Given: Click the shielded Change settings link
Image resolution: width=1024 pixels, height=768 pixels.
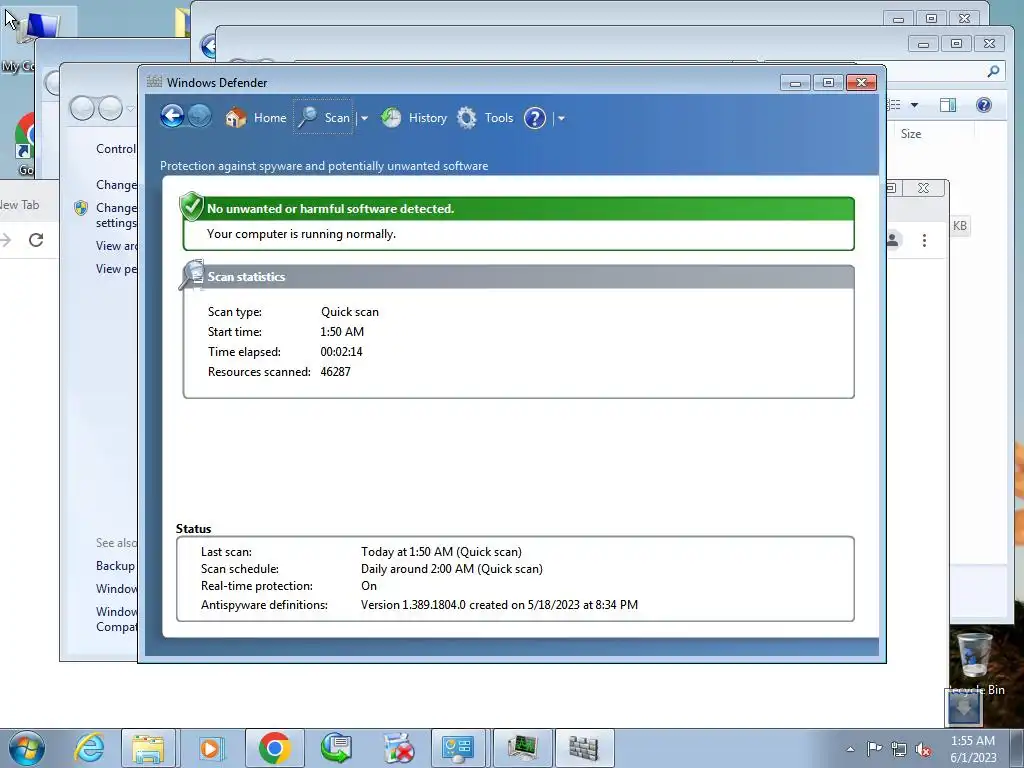Looking at the screenshot, I should tap(116, 215).
